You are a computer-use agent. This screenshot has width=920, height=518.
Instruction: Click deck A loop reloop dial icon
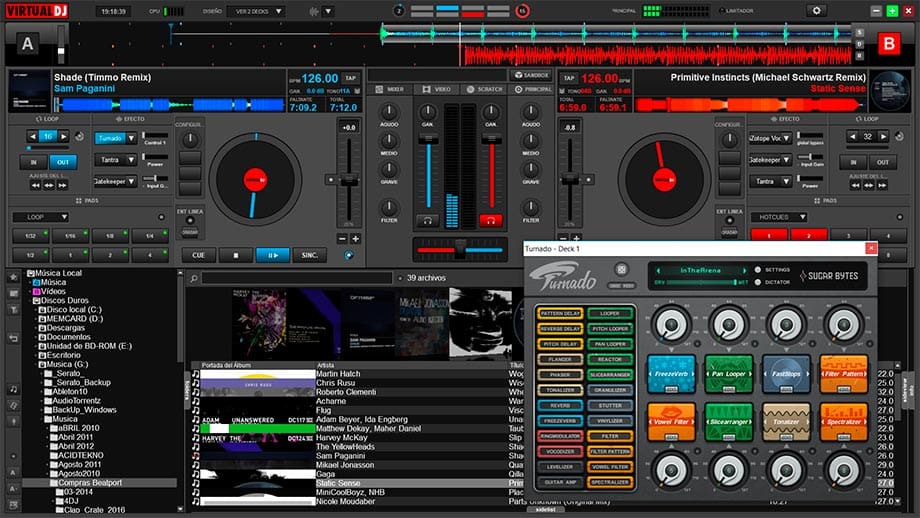click(x=80, y=136)
